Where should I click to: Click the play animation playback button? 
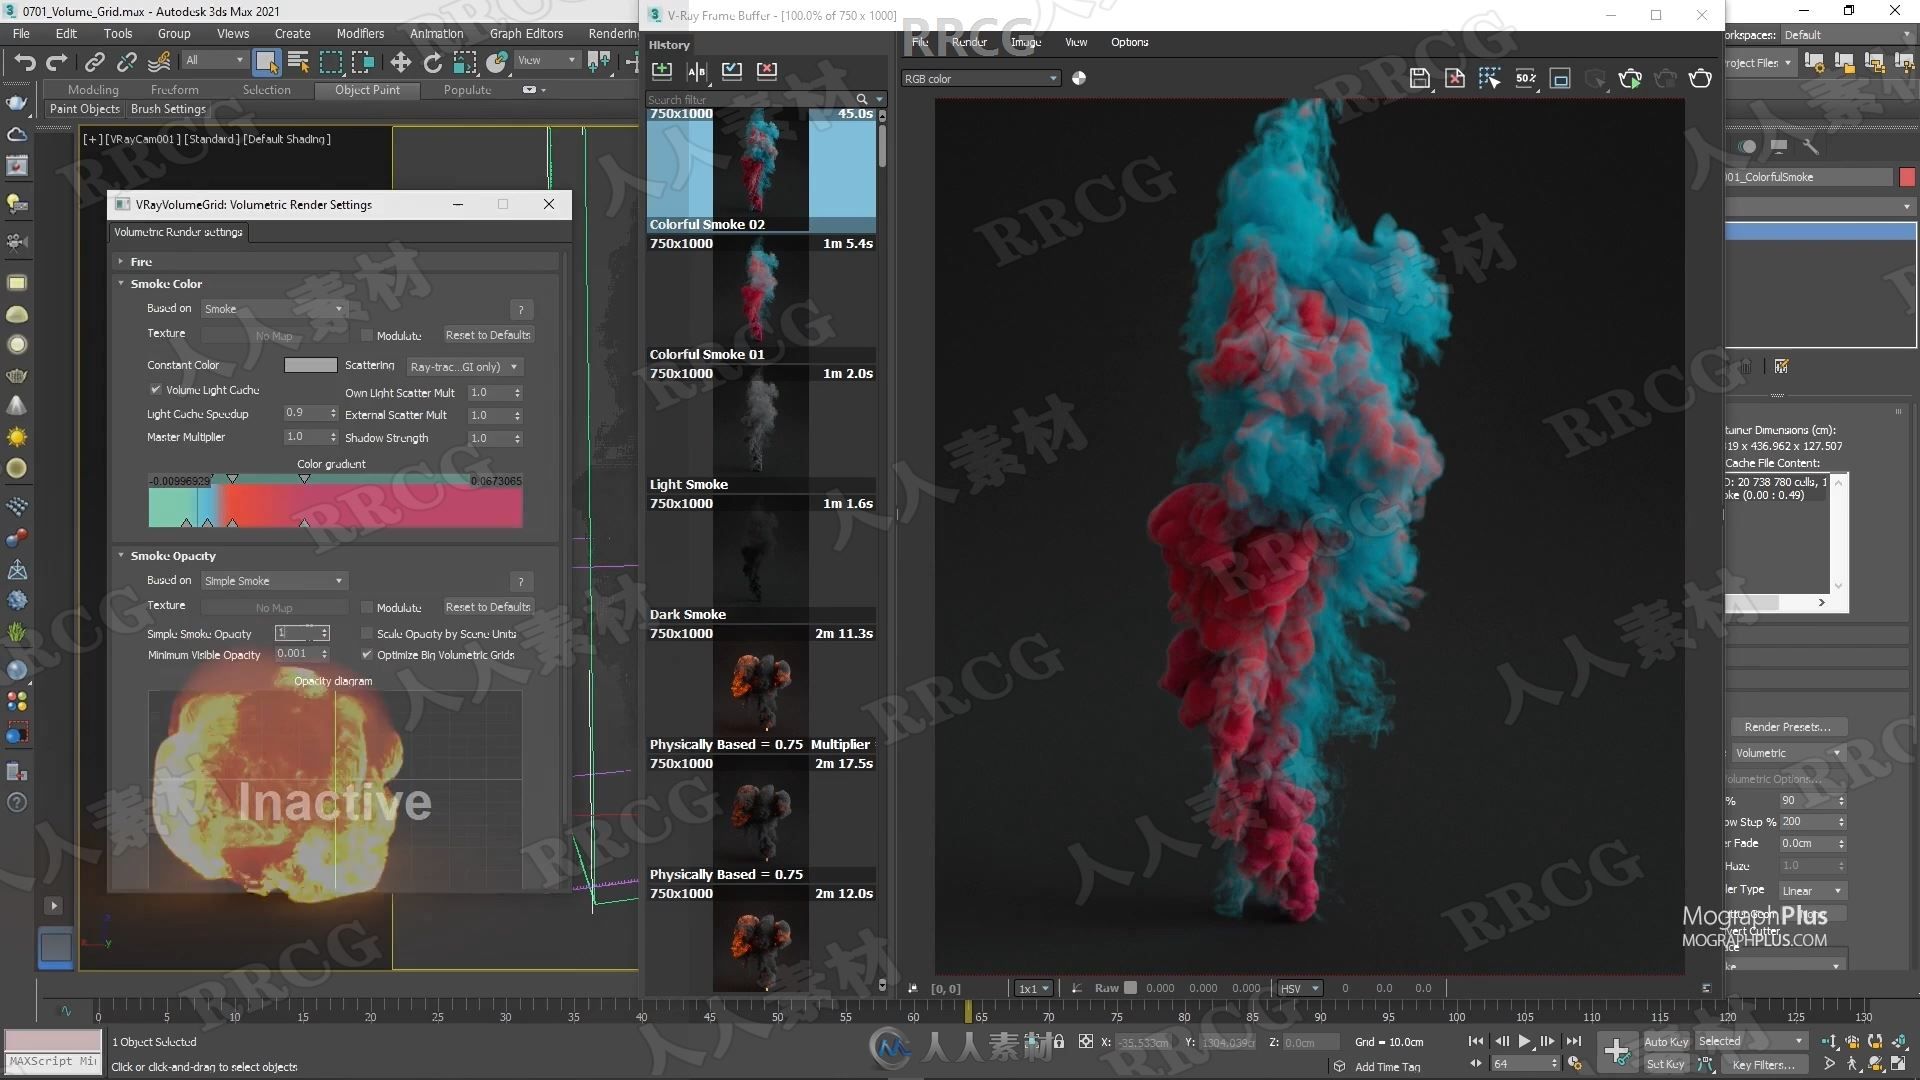point(1527,1042)
